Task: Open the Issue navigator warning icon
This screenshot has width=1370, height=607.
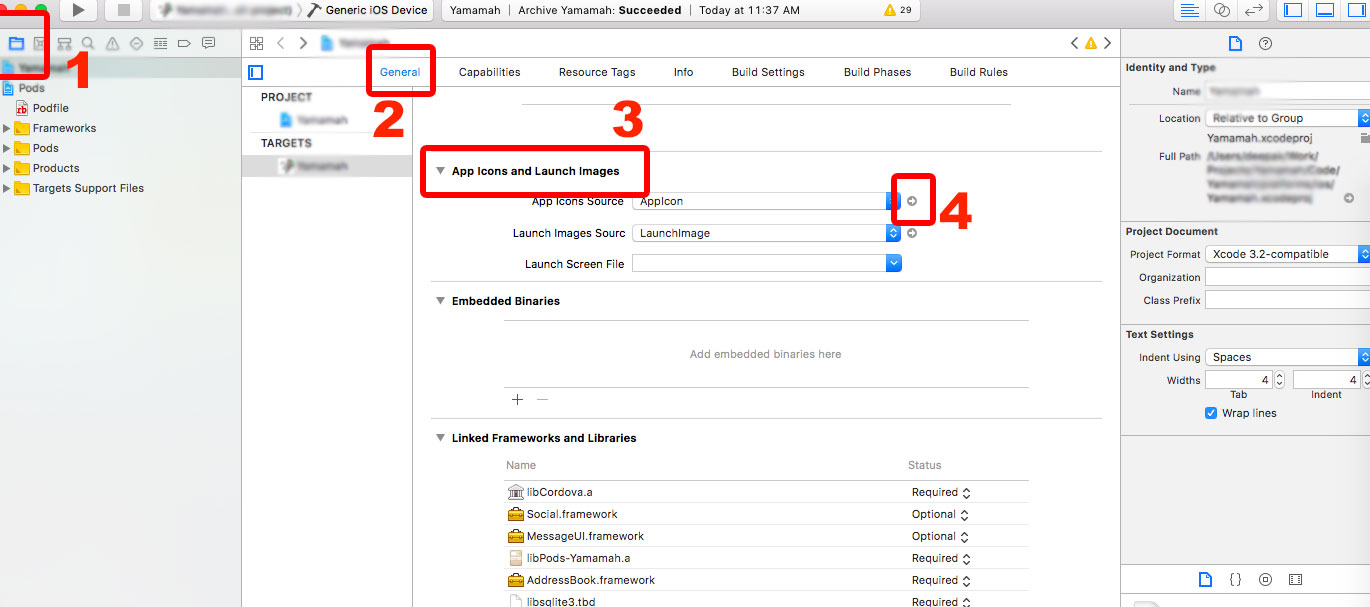Action: coord(112,44)
